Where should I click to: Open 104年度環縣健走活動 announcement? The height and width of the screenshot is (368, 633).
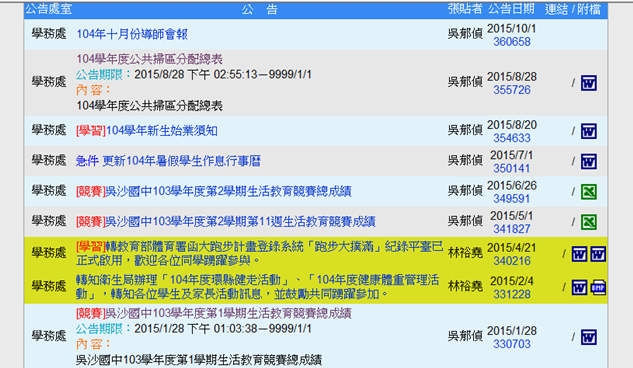tap(257, 287)
